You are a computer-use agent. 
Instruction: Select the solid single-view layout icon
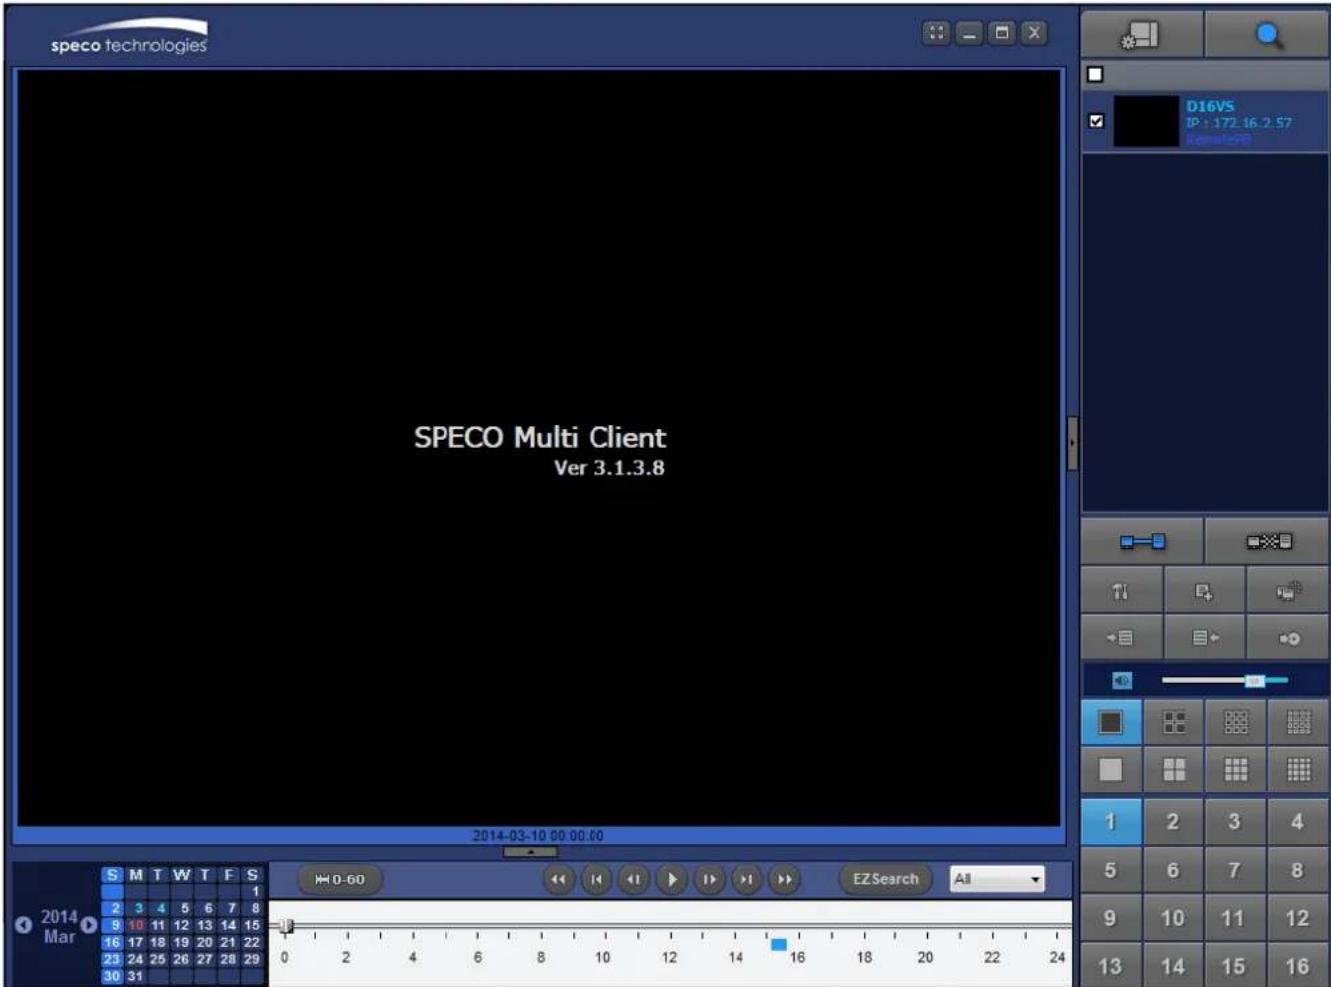(x=1110, y=769)
